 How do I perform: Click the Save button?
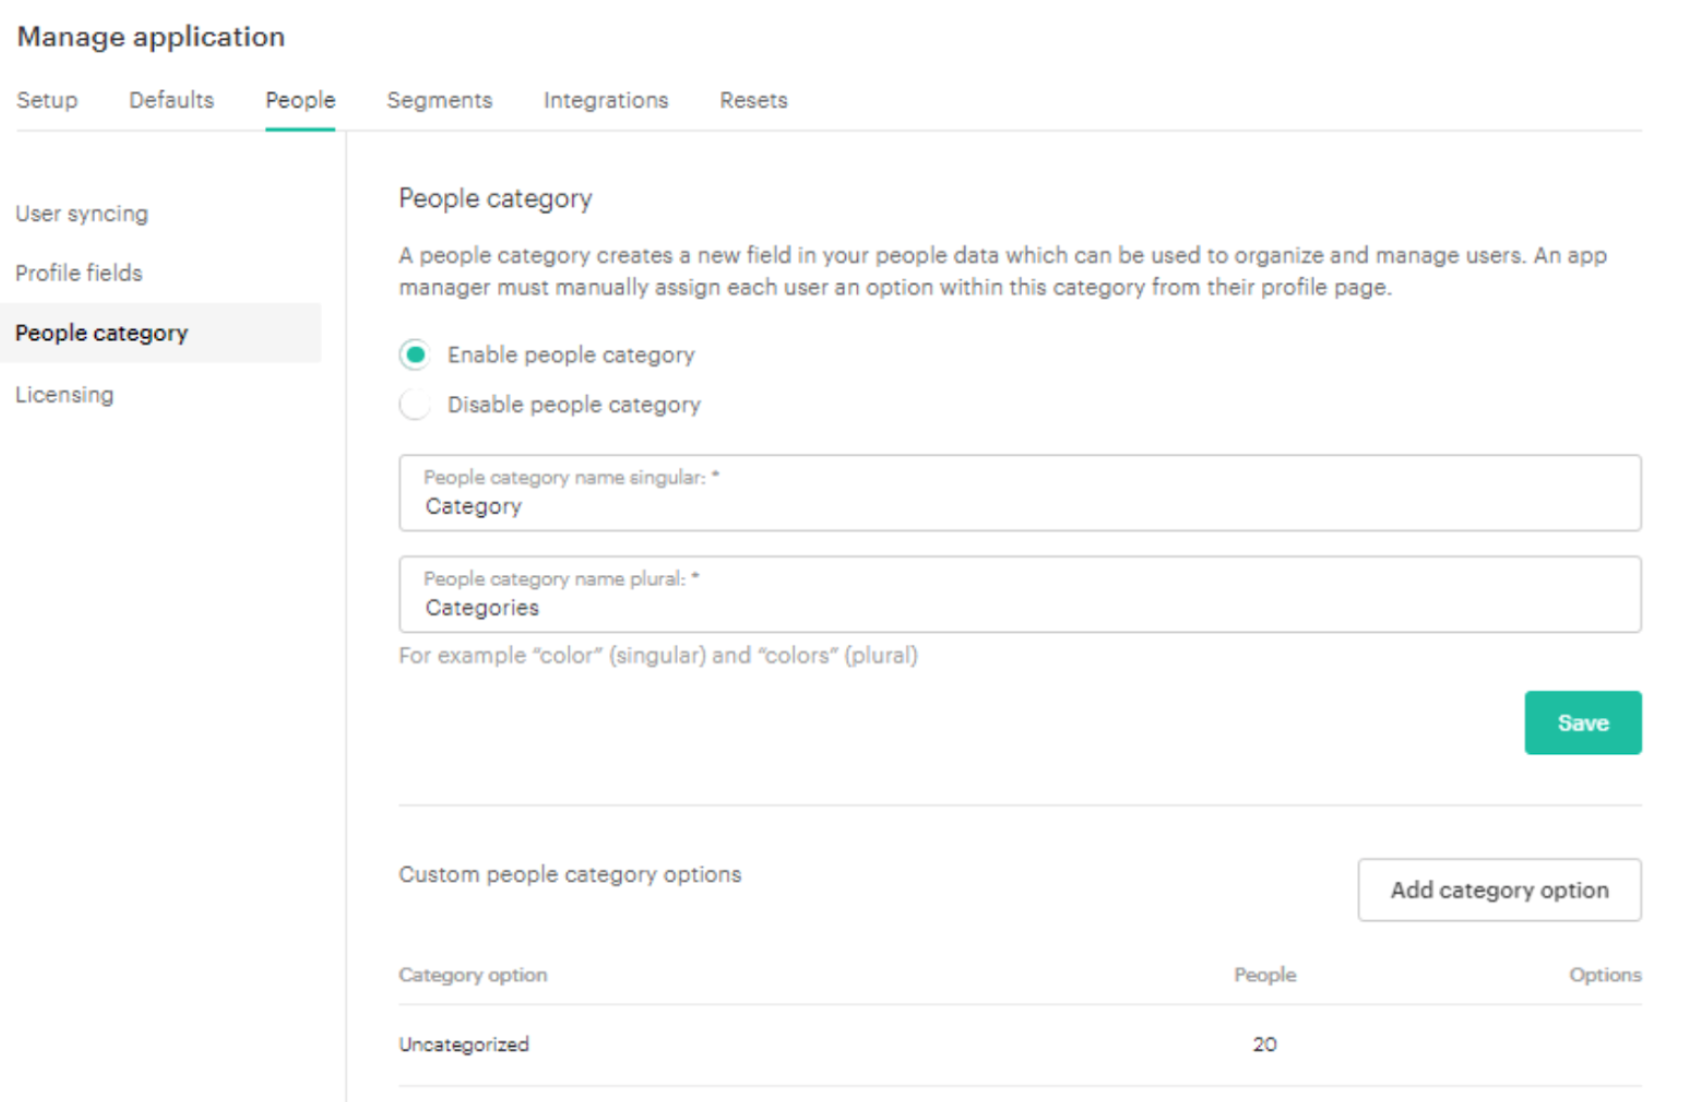pos(1583,722)
